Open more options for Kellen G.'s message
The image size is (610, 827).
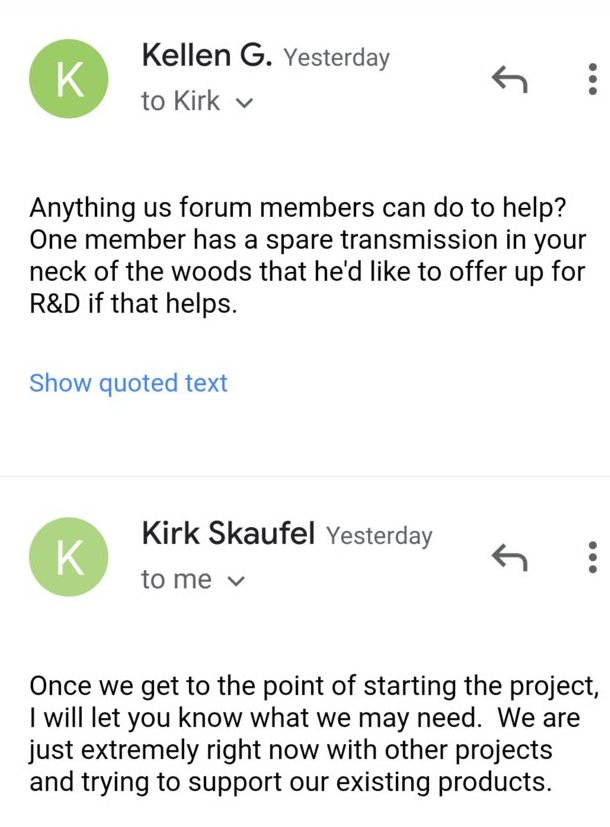point(592,79)
